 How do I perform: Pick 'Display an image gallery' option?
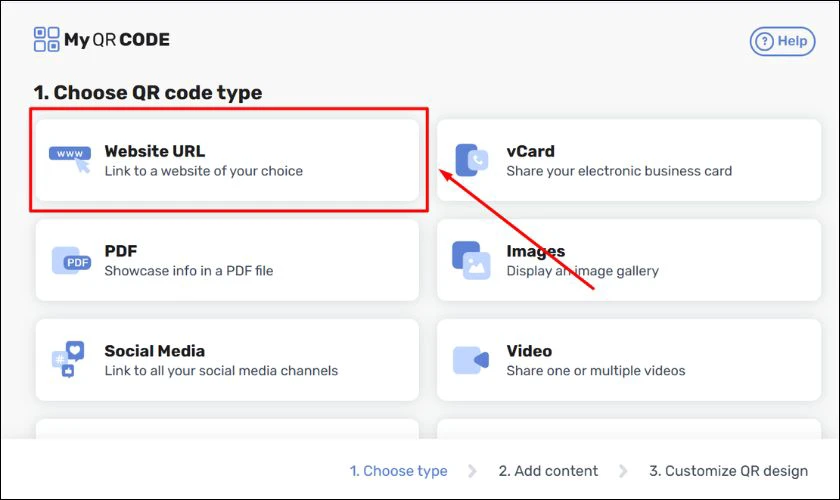click(x=582, y=271)
